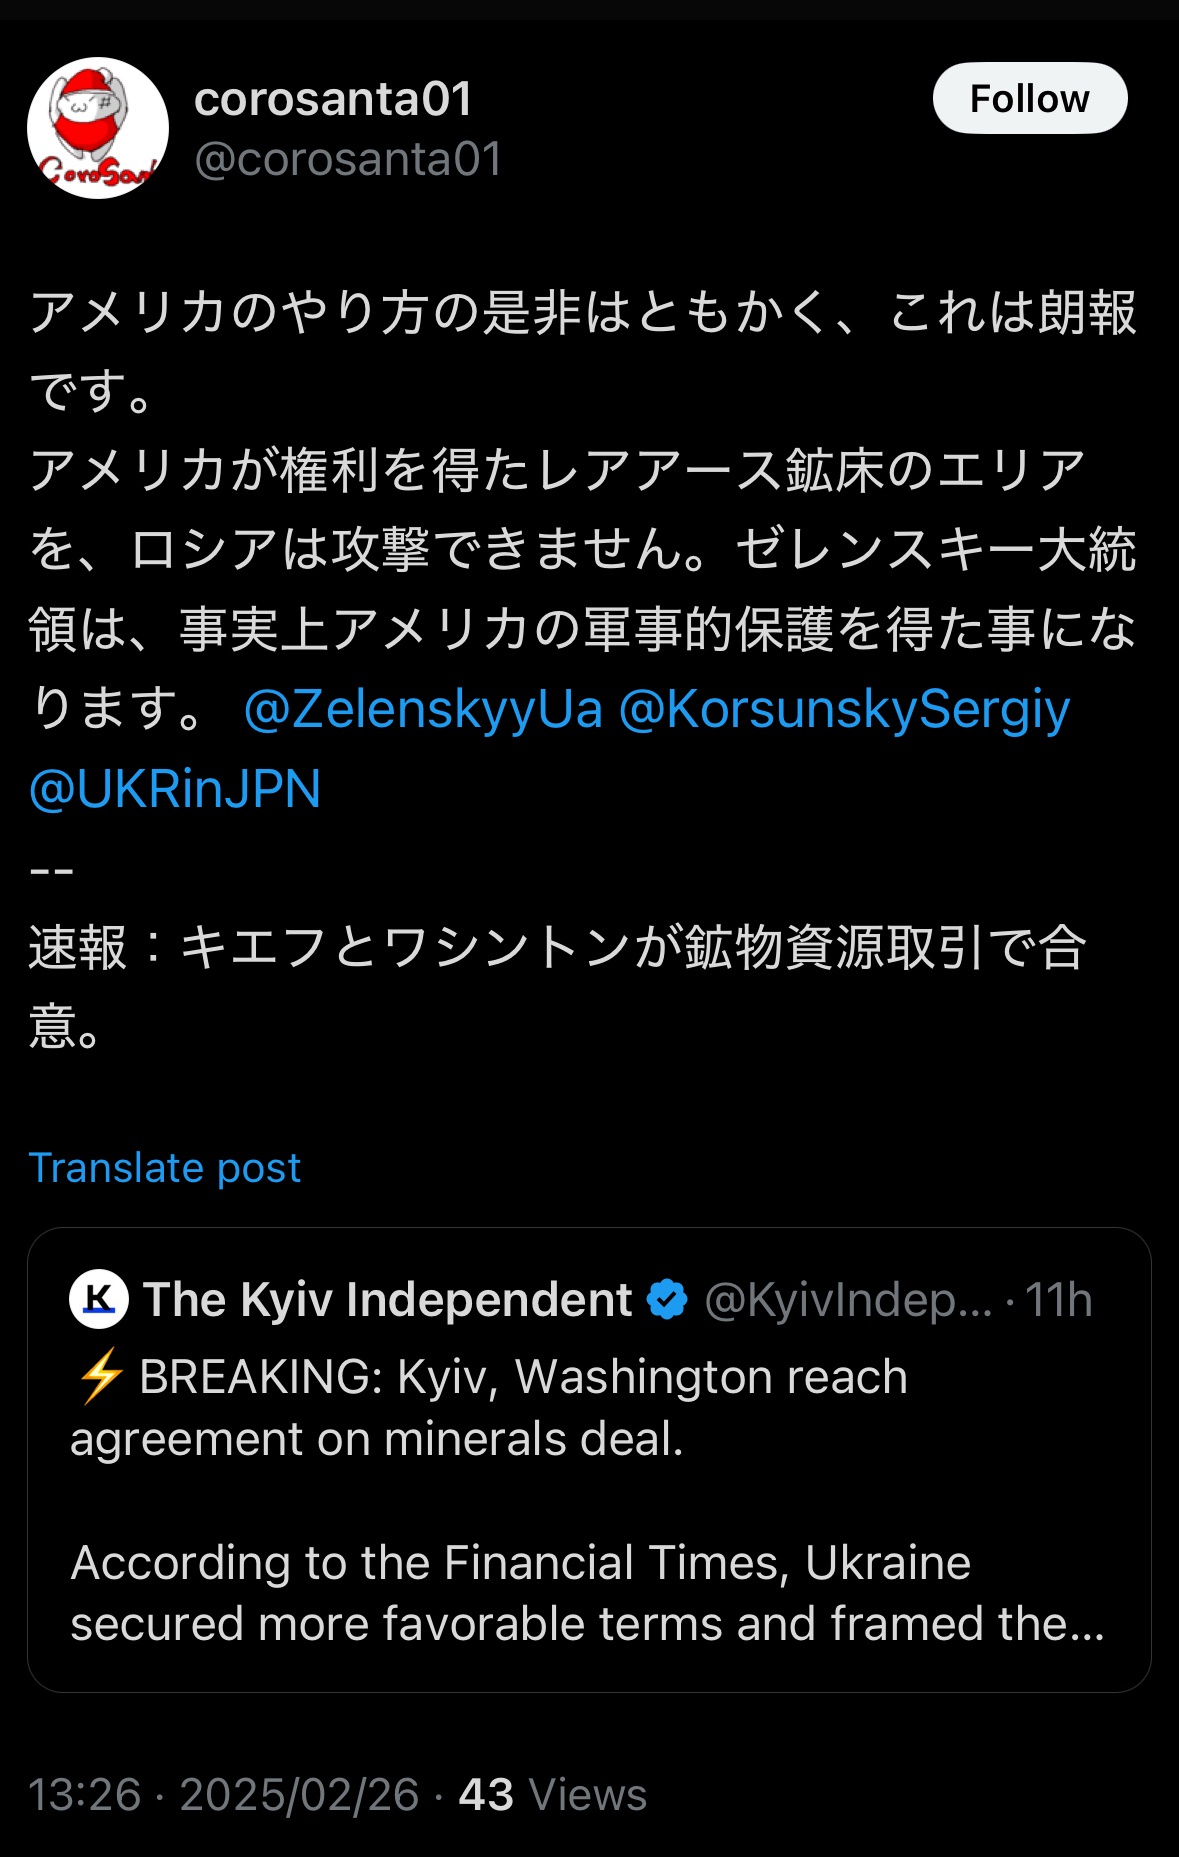This screenshot has height=1857, width=1179.
Task: Open the @KorsunskySergiy mention
Action: click(x=844, y=710)
